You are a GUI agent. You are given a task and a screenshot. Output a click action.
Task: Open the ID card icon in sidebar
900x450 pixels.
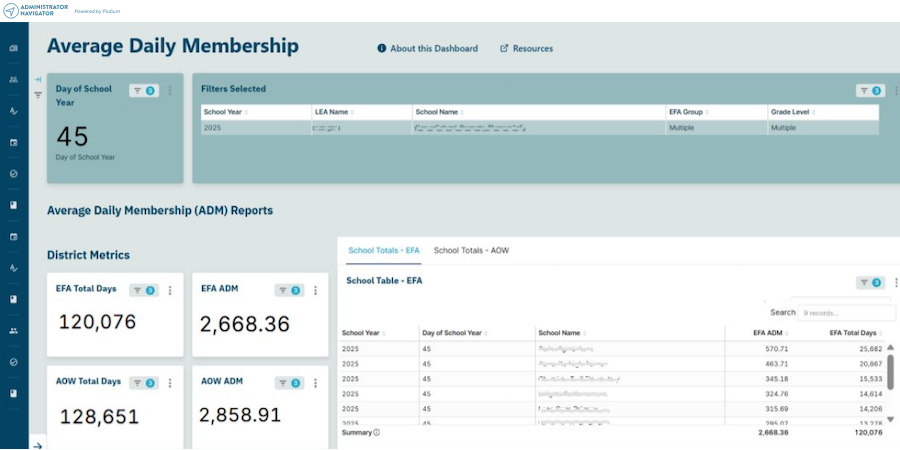pos(14,48)
